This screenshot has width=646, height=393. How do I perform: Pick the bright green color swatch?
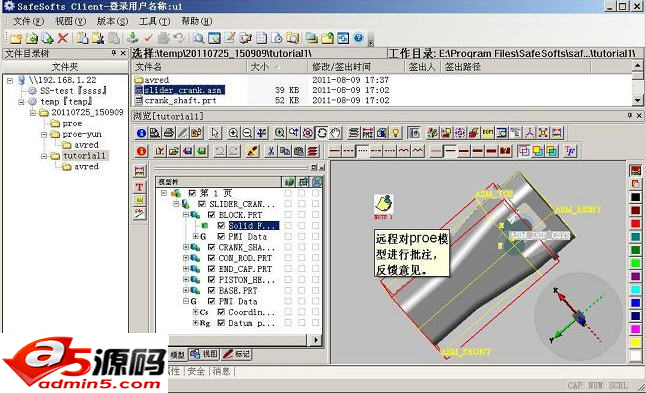(635, 263)
